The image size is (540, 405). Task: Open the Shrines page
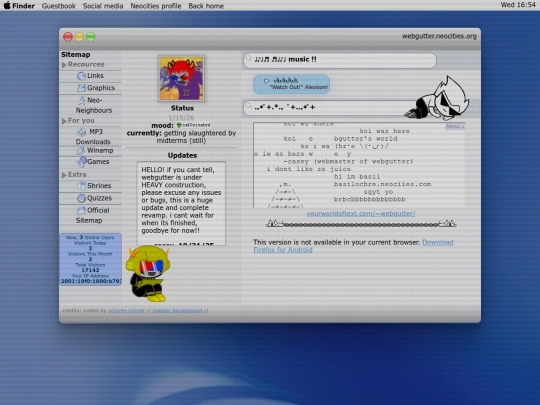click(x=99, y=186)
